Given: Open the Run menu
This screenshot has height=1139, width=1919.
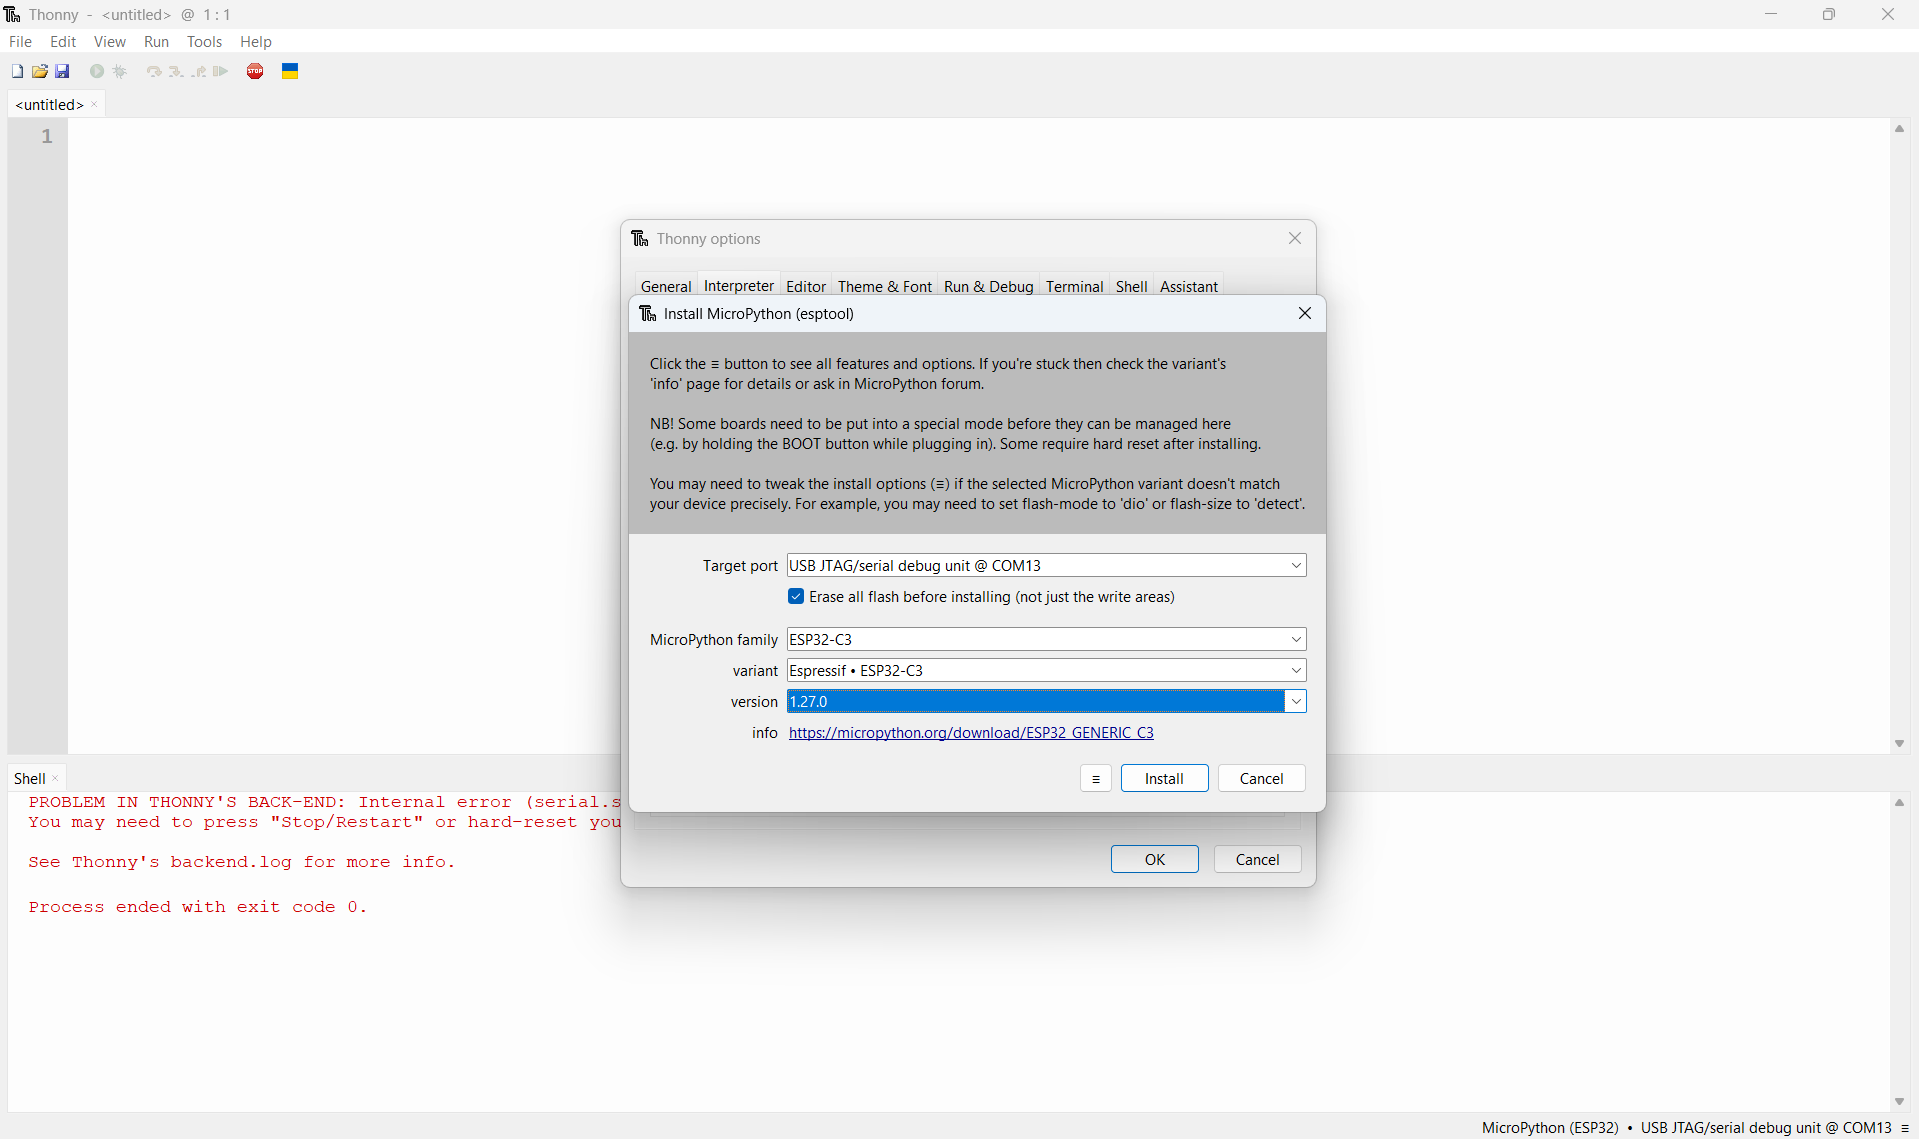Looking at the screenshot, I should (156, 42).
